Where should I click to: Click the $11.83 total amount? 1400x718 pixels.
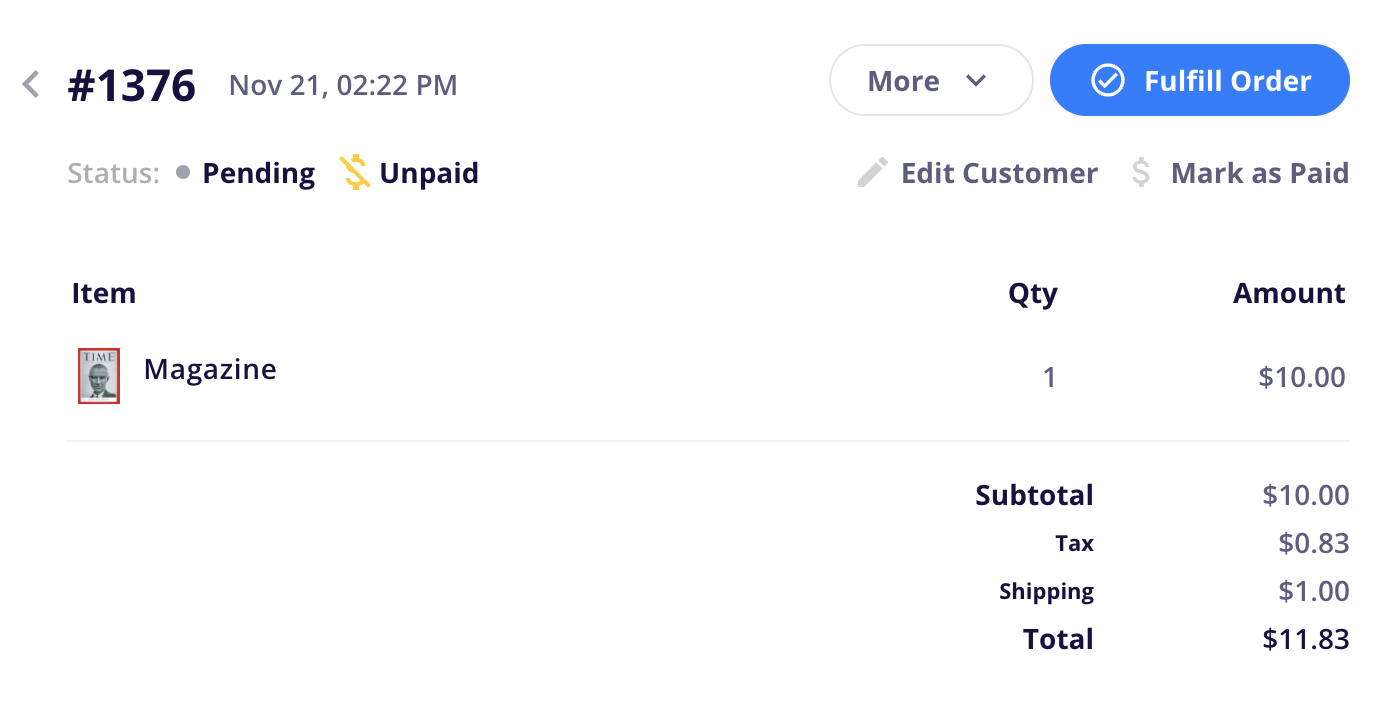point(1305,639)
